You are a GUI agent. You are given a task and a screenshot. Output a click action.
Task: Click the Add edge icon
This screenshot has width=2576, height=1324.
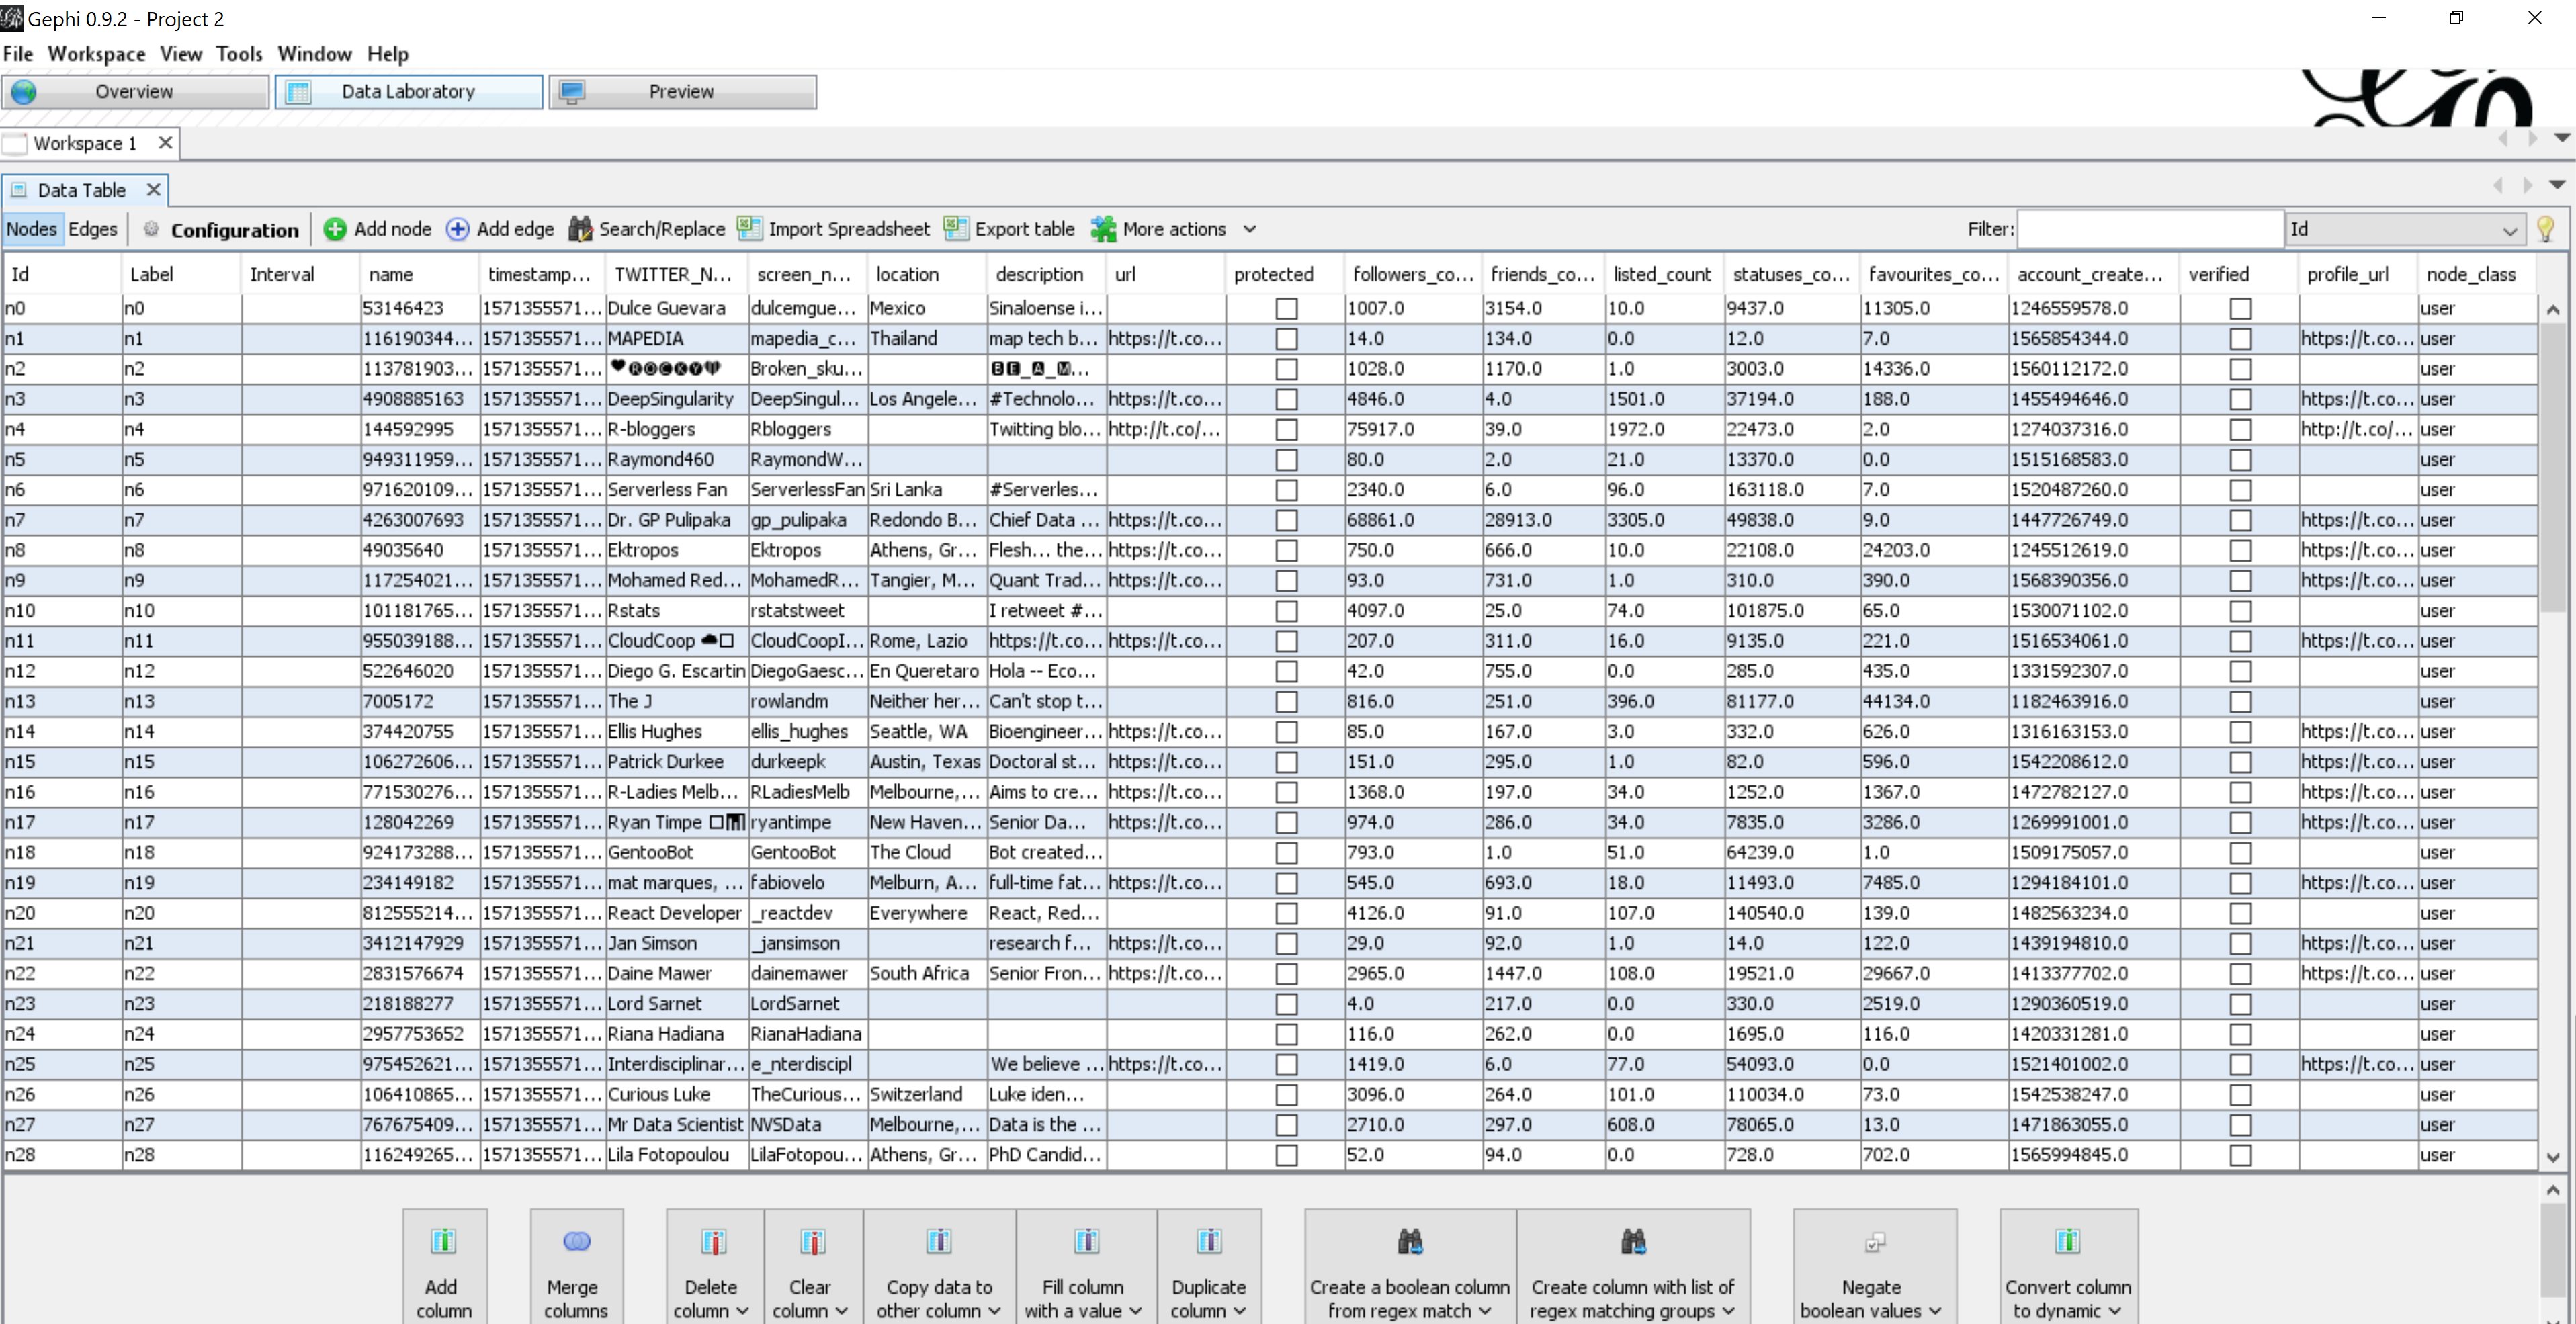tap(457, 229)
